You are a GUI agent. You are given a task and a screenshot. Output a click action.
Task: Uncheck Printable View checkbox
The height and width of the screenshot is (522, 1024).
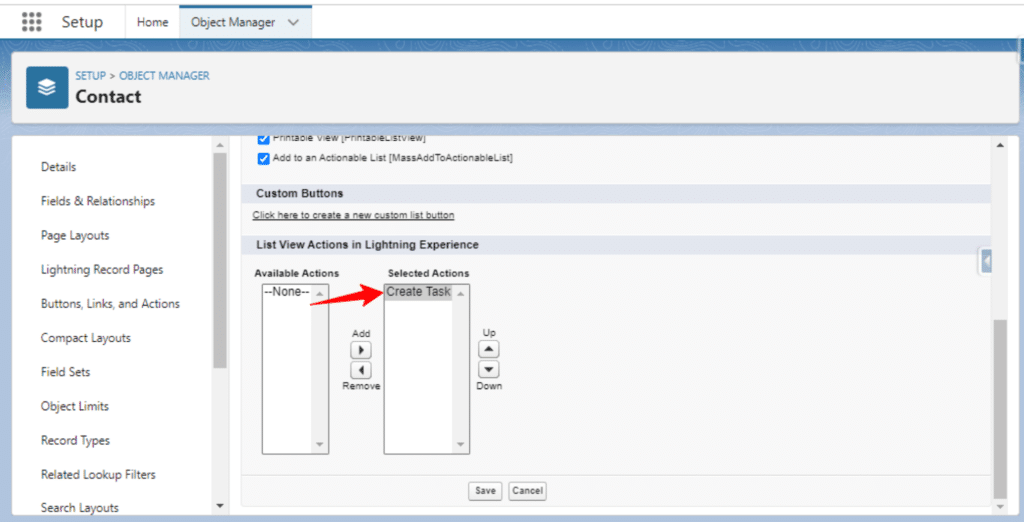coord(264,139)
